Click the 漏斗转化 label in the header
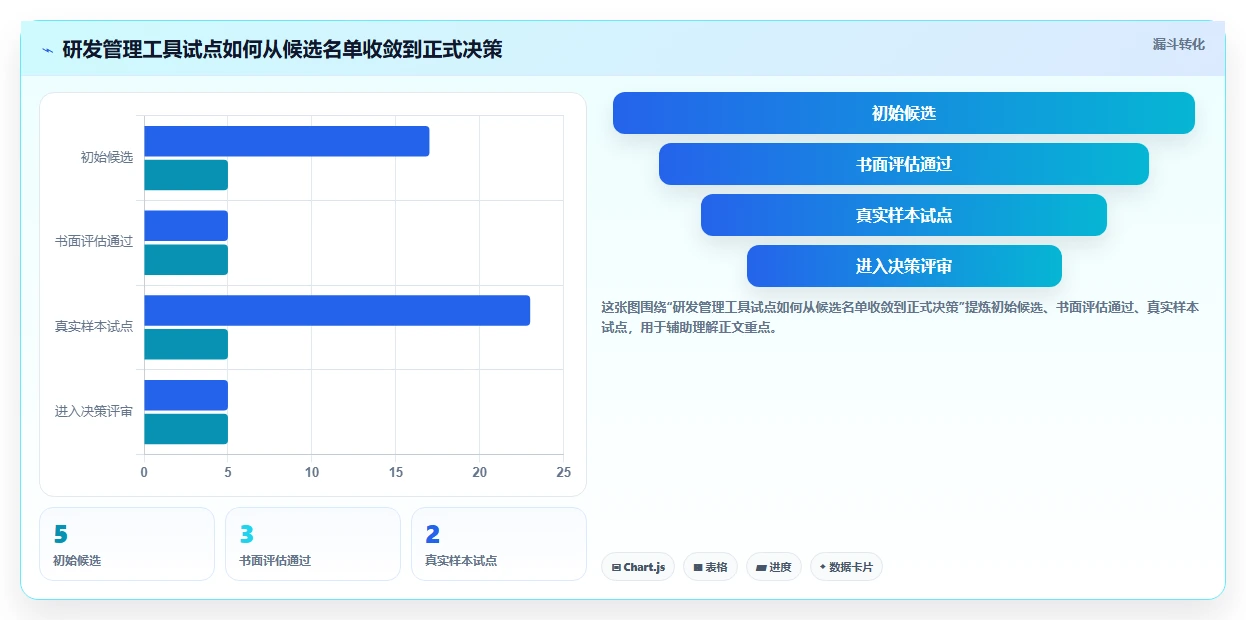Viewport: 1246px width, 620px height. pyautogui.click(x=1178, y=45)
